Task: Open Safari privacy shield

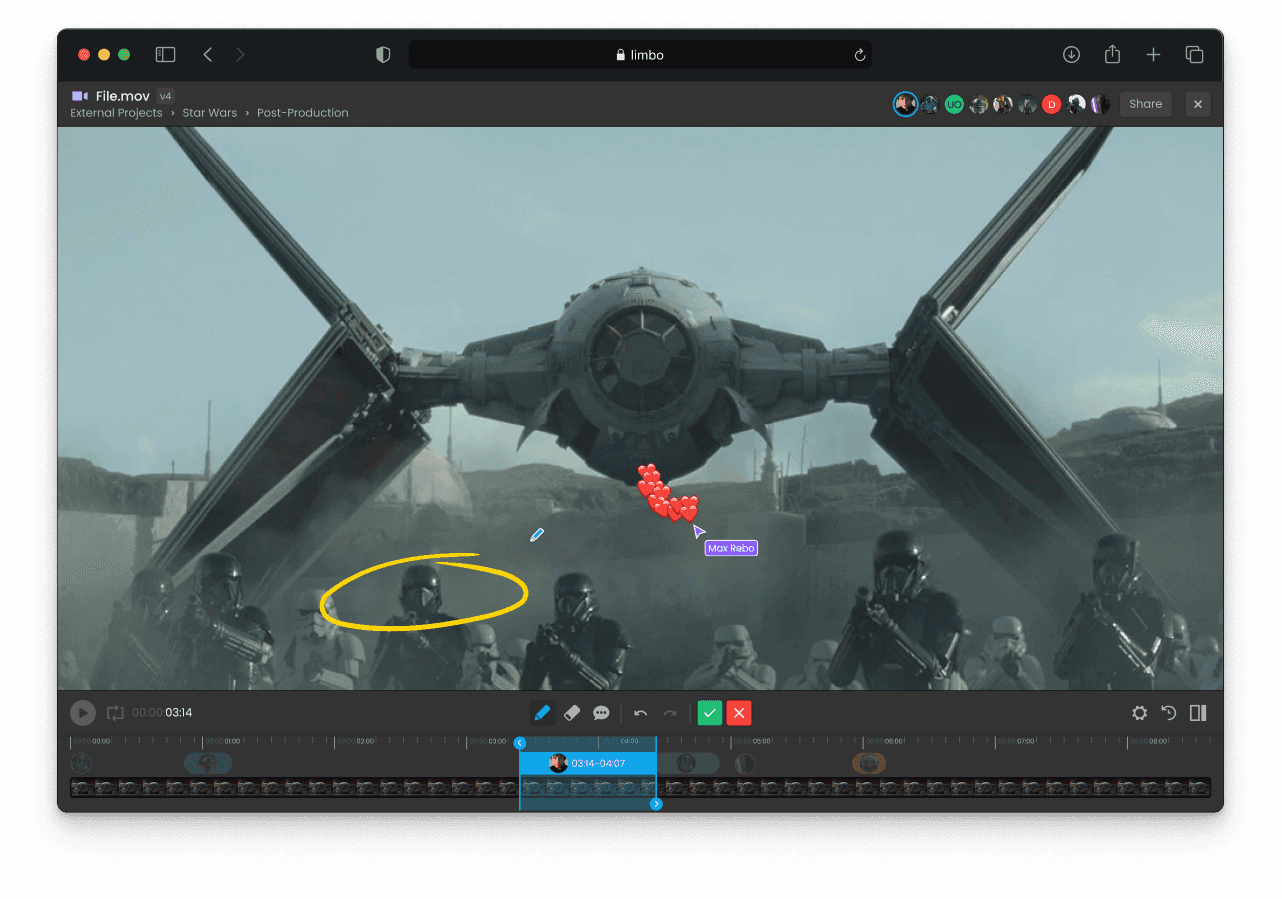Action: (383, 55)
